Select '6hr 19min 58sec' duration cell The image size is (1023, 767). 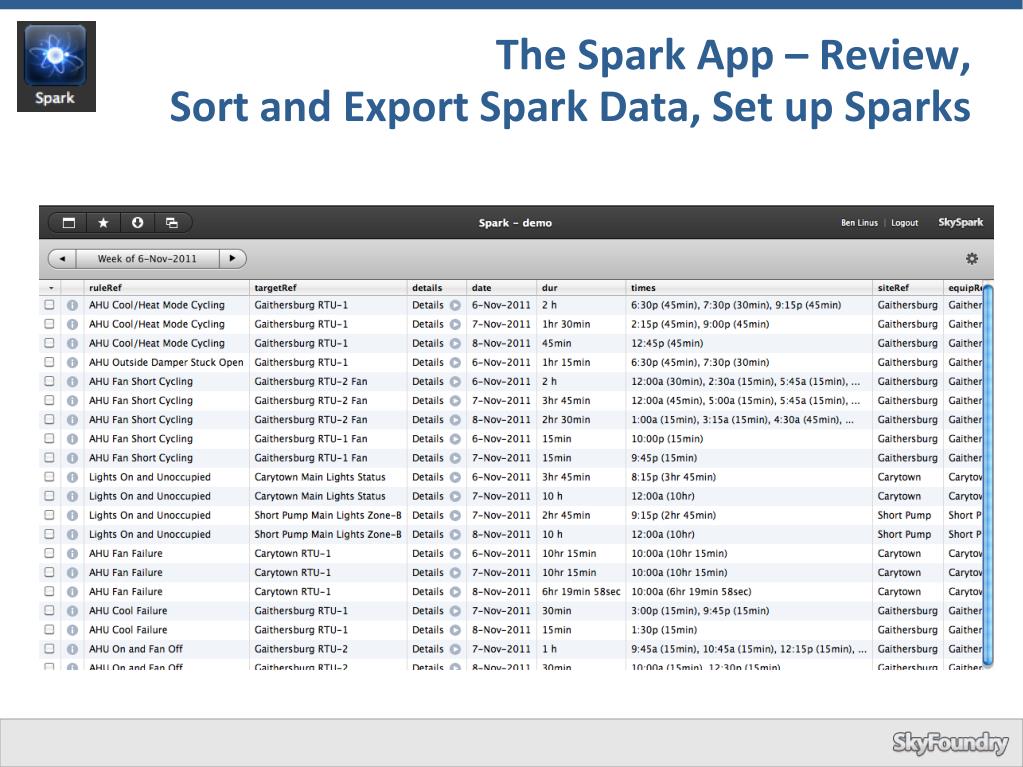coord(581,592)
